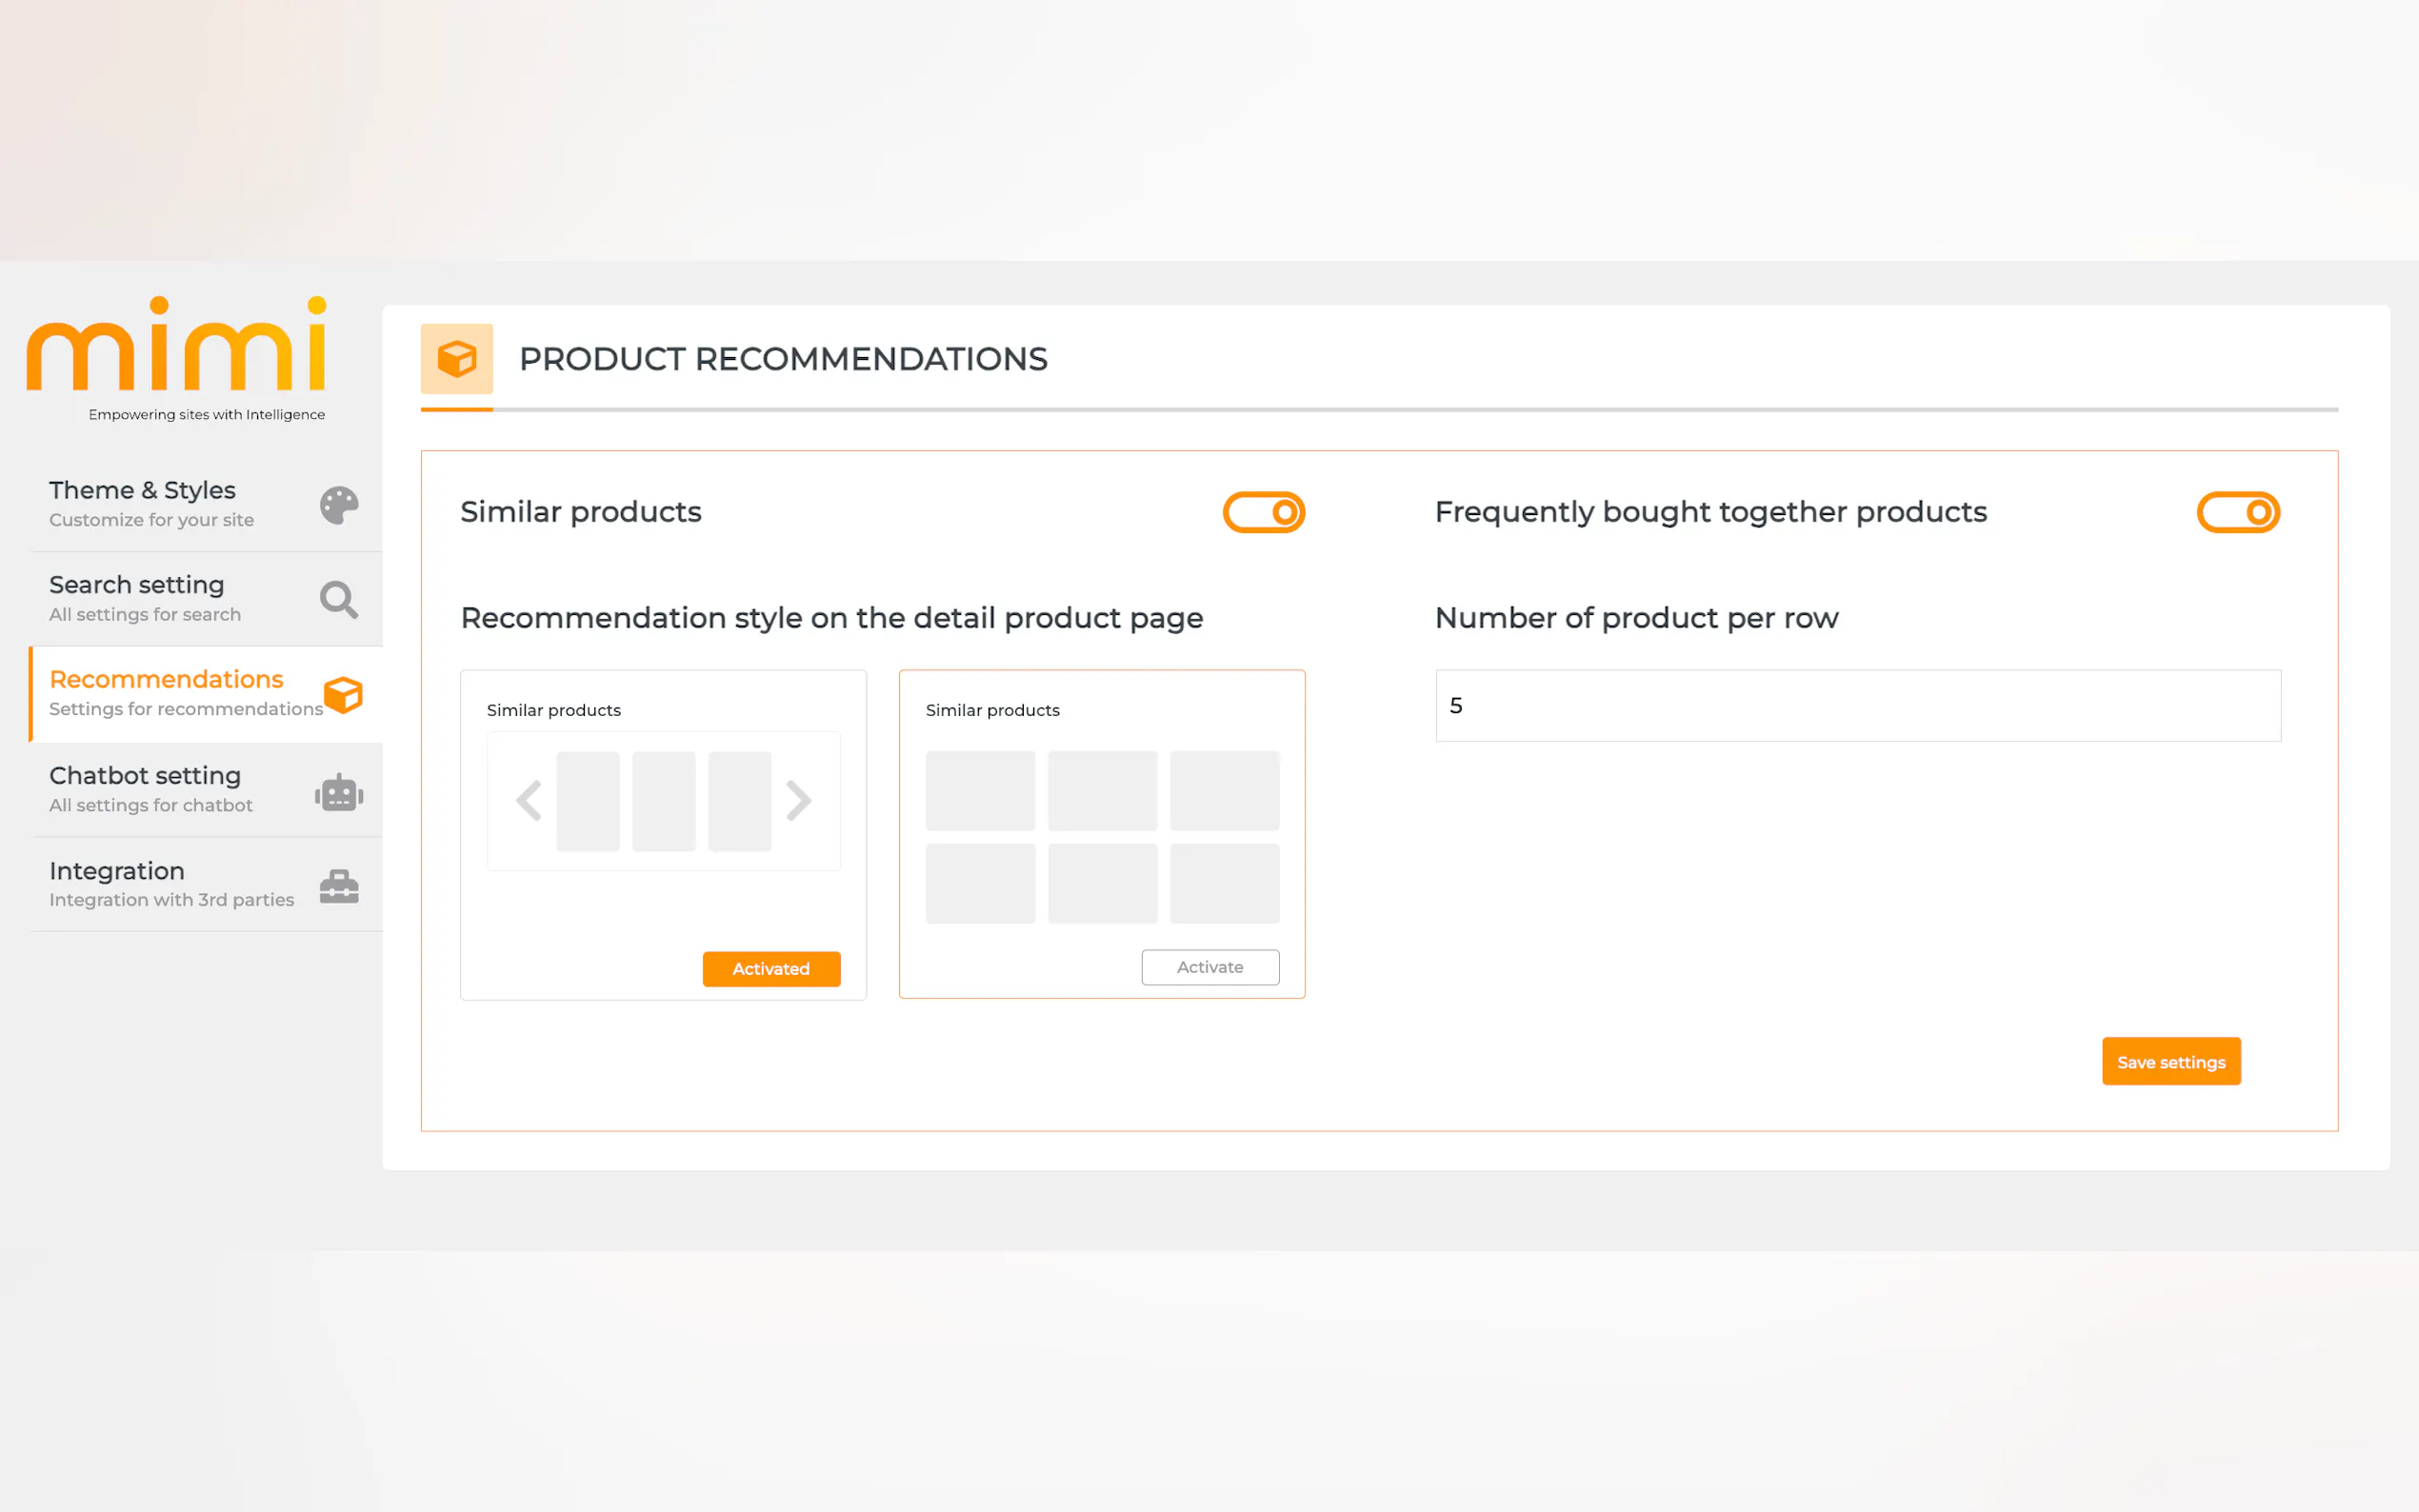This screenshot has width=2419, height=1512.
Task: Toggle Frequently bought together products switch
Action: pos(2237,512)
